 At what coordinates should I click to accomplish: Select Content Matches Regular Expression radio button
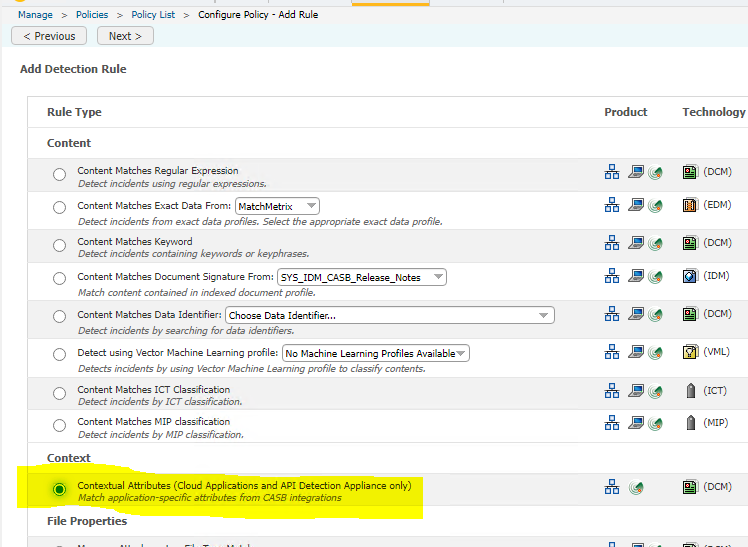click(x=60, y=175)
